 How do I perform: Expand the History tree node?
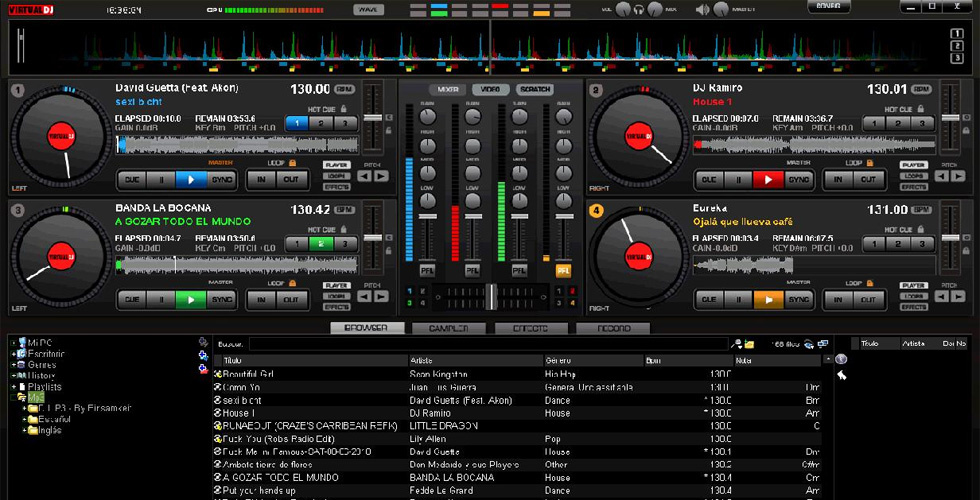point(14,376)
